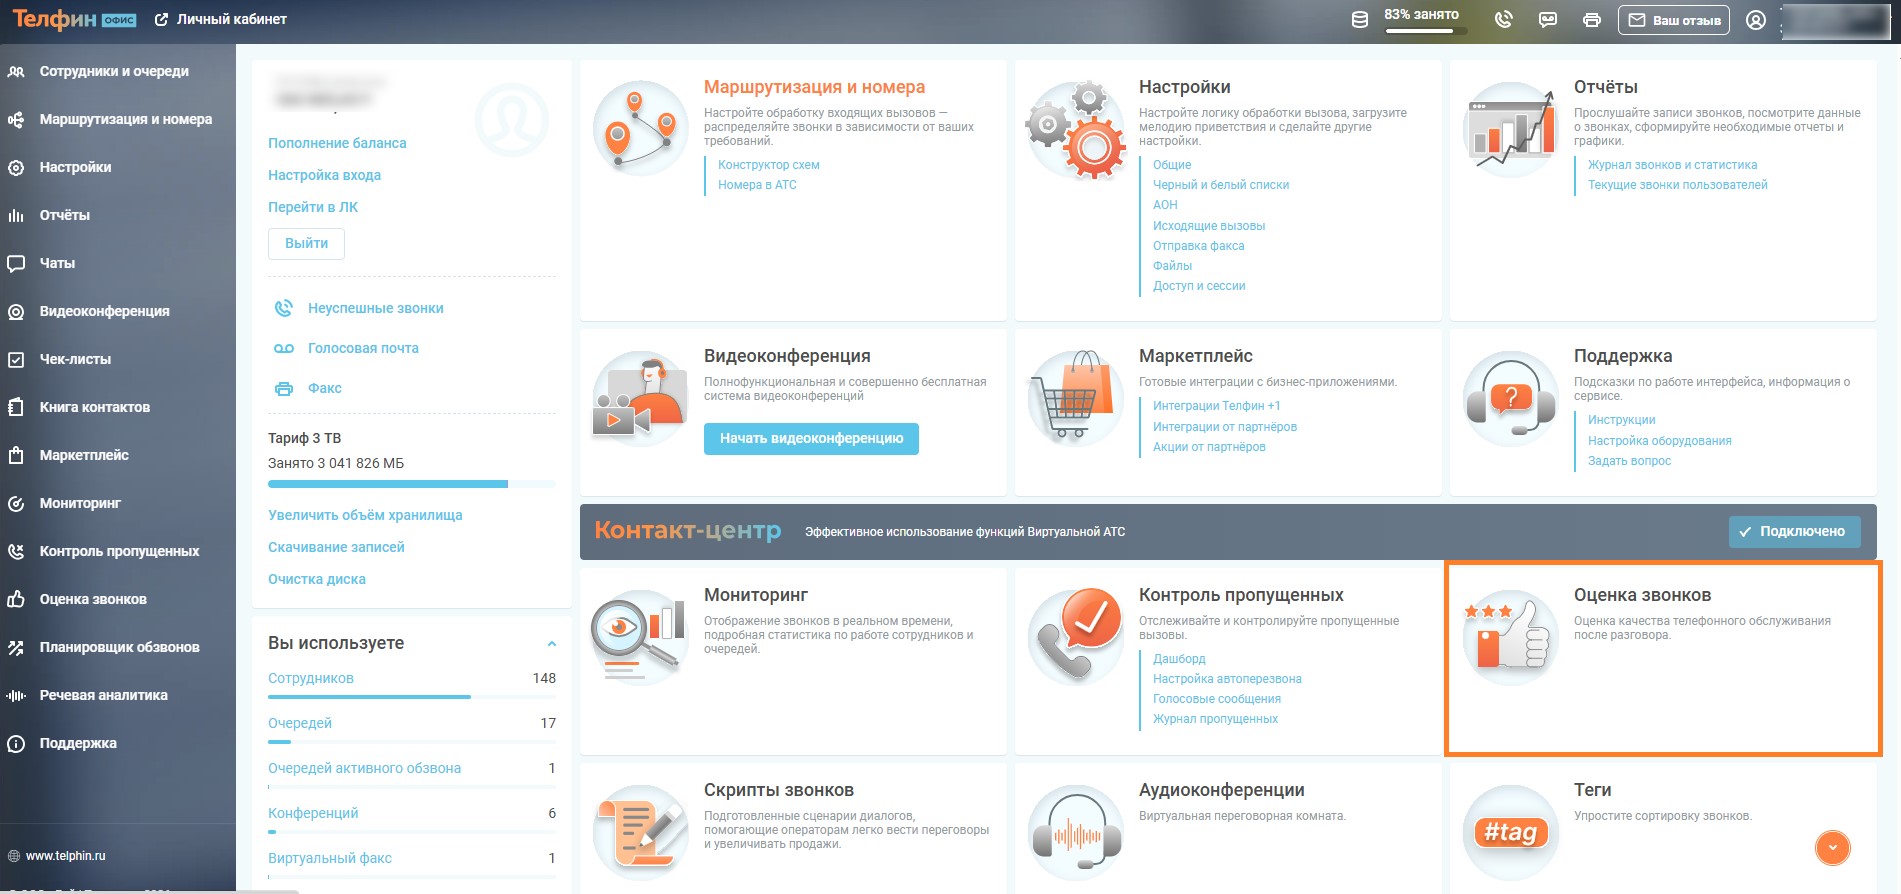Click Журнал пропущенных link
This screenshot has width=1901, height=894.
point(1215,719)
